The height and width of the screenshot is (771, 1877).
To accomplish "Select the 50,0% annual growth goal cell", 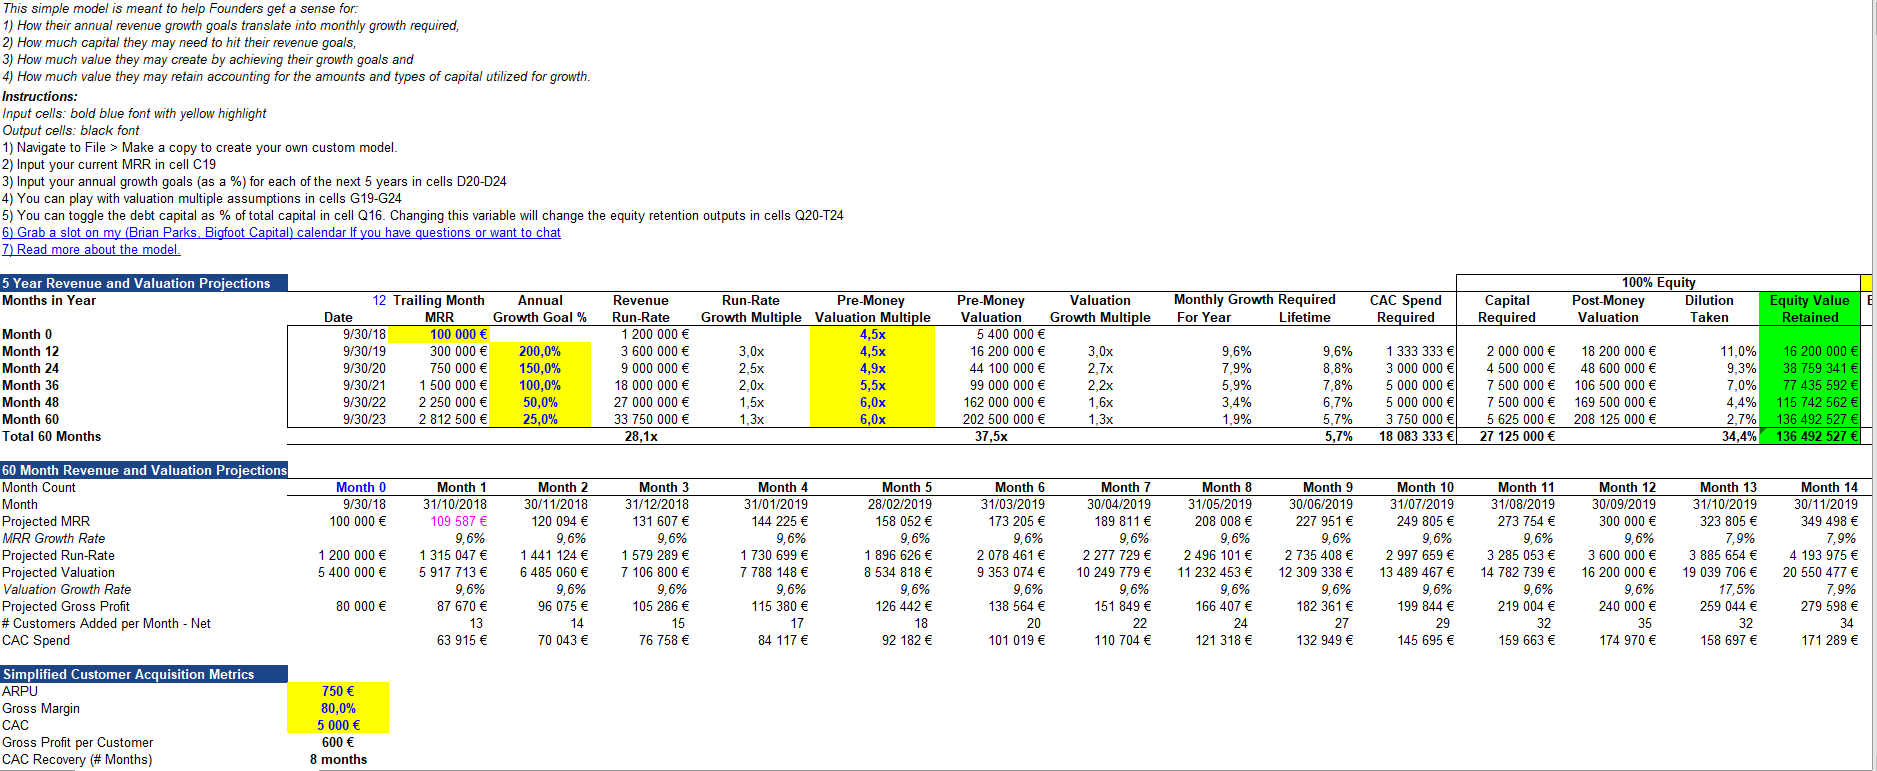I will [x=540, y=402].
